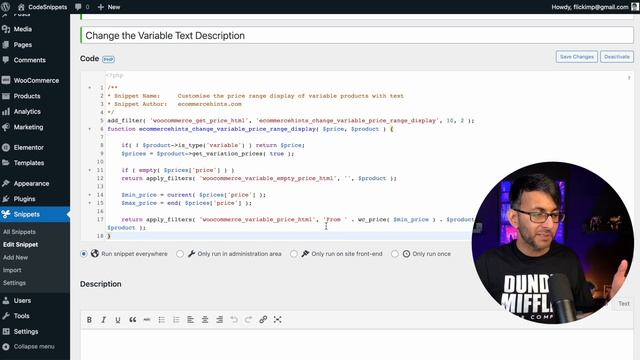Go to All Snippets submenu
Viewport: 640px width, 360px height.
click(x=19, y=232)
